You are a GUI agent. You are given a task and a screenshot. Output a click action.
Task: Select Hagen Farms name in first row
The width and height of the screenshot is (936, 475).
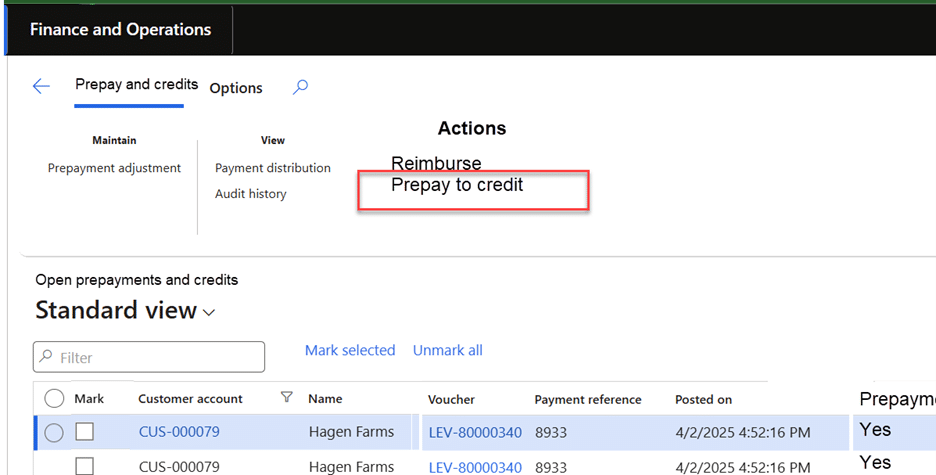352,431
